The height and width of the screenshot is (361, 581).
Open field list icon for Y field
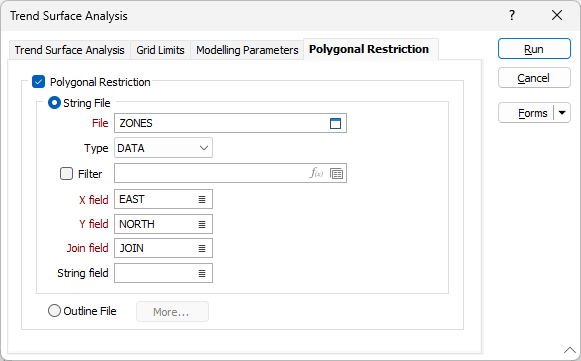pyautogui.click(x=202, y=224)
